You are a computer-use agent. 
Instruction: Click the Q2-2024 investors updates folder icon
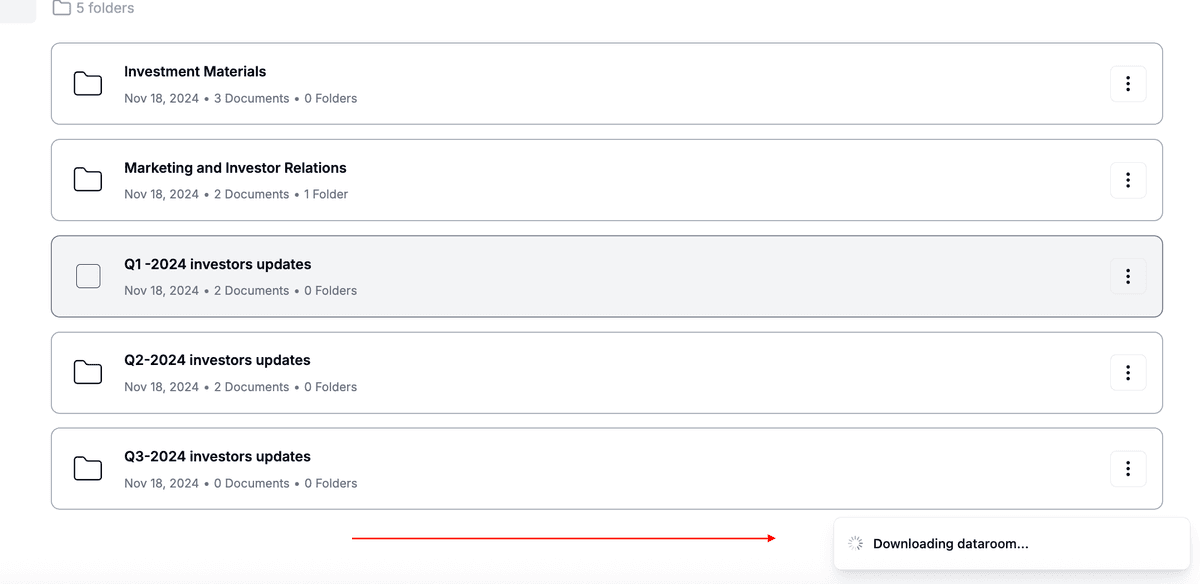[x=88, y=373]
